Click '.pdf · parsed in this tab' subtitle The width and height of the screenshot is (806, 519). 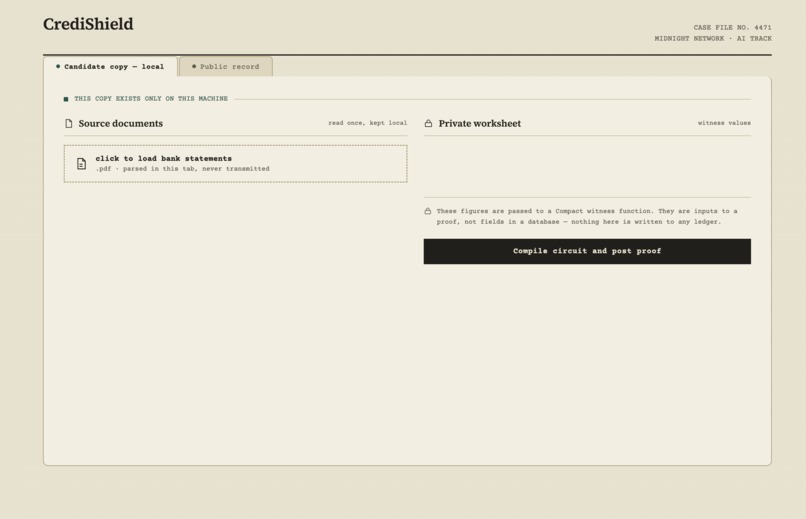point(182,169)
